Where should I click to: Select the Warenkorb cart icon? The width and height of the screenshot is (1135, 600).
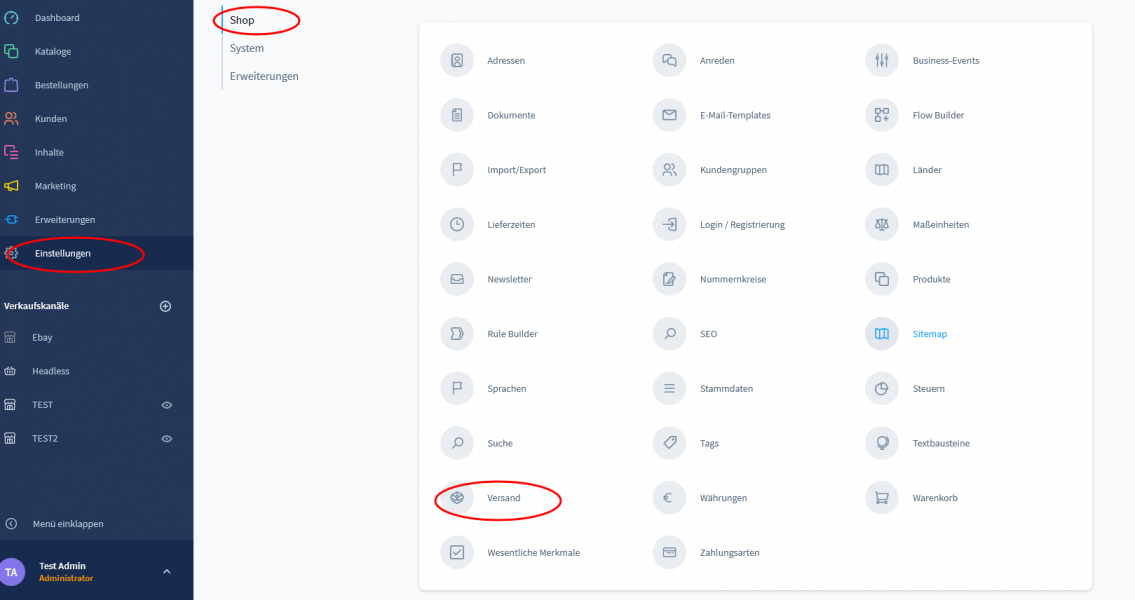coord(881,498)
